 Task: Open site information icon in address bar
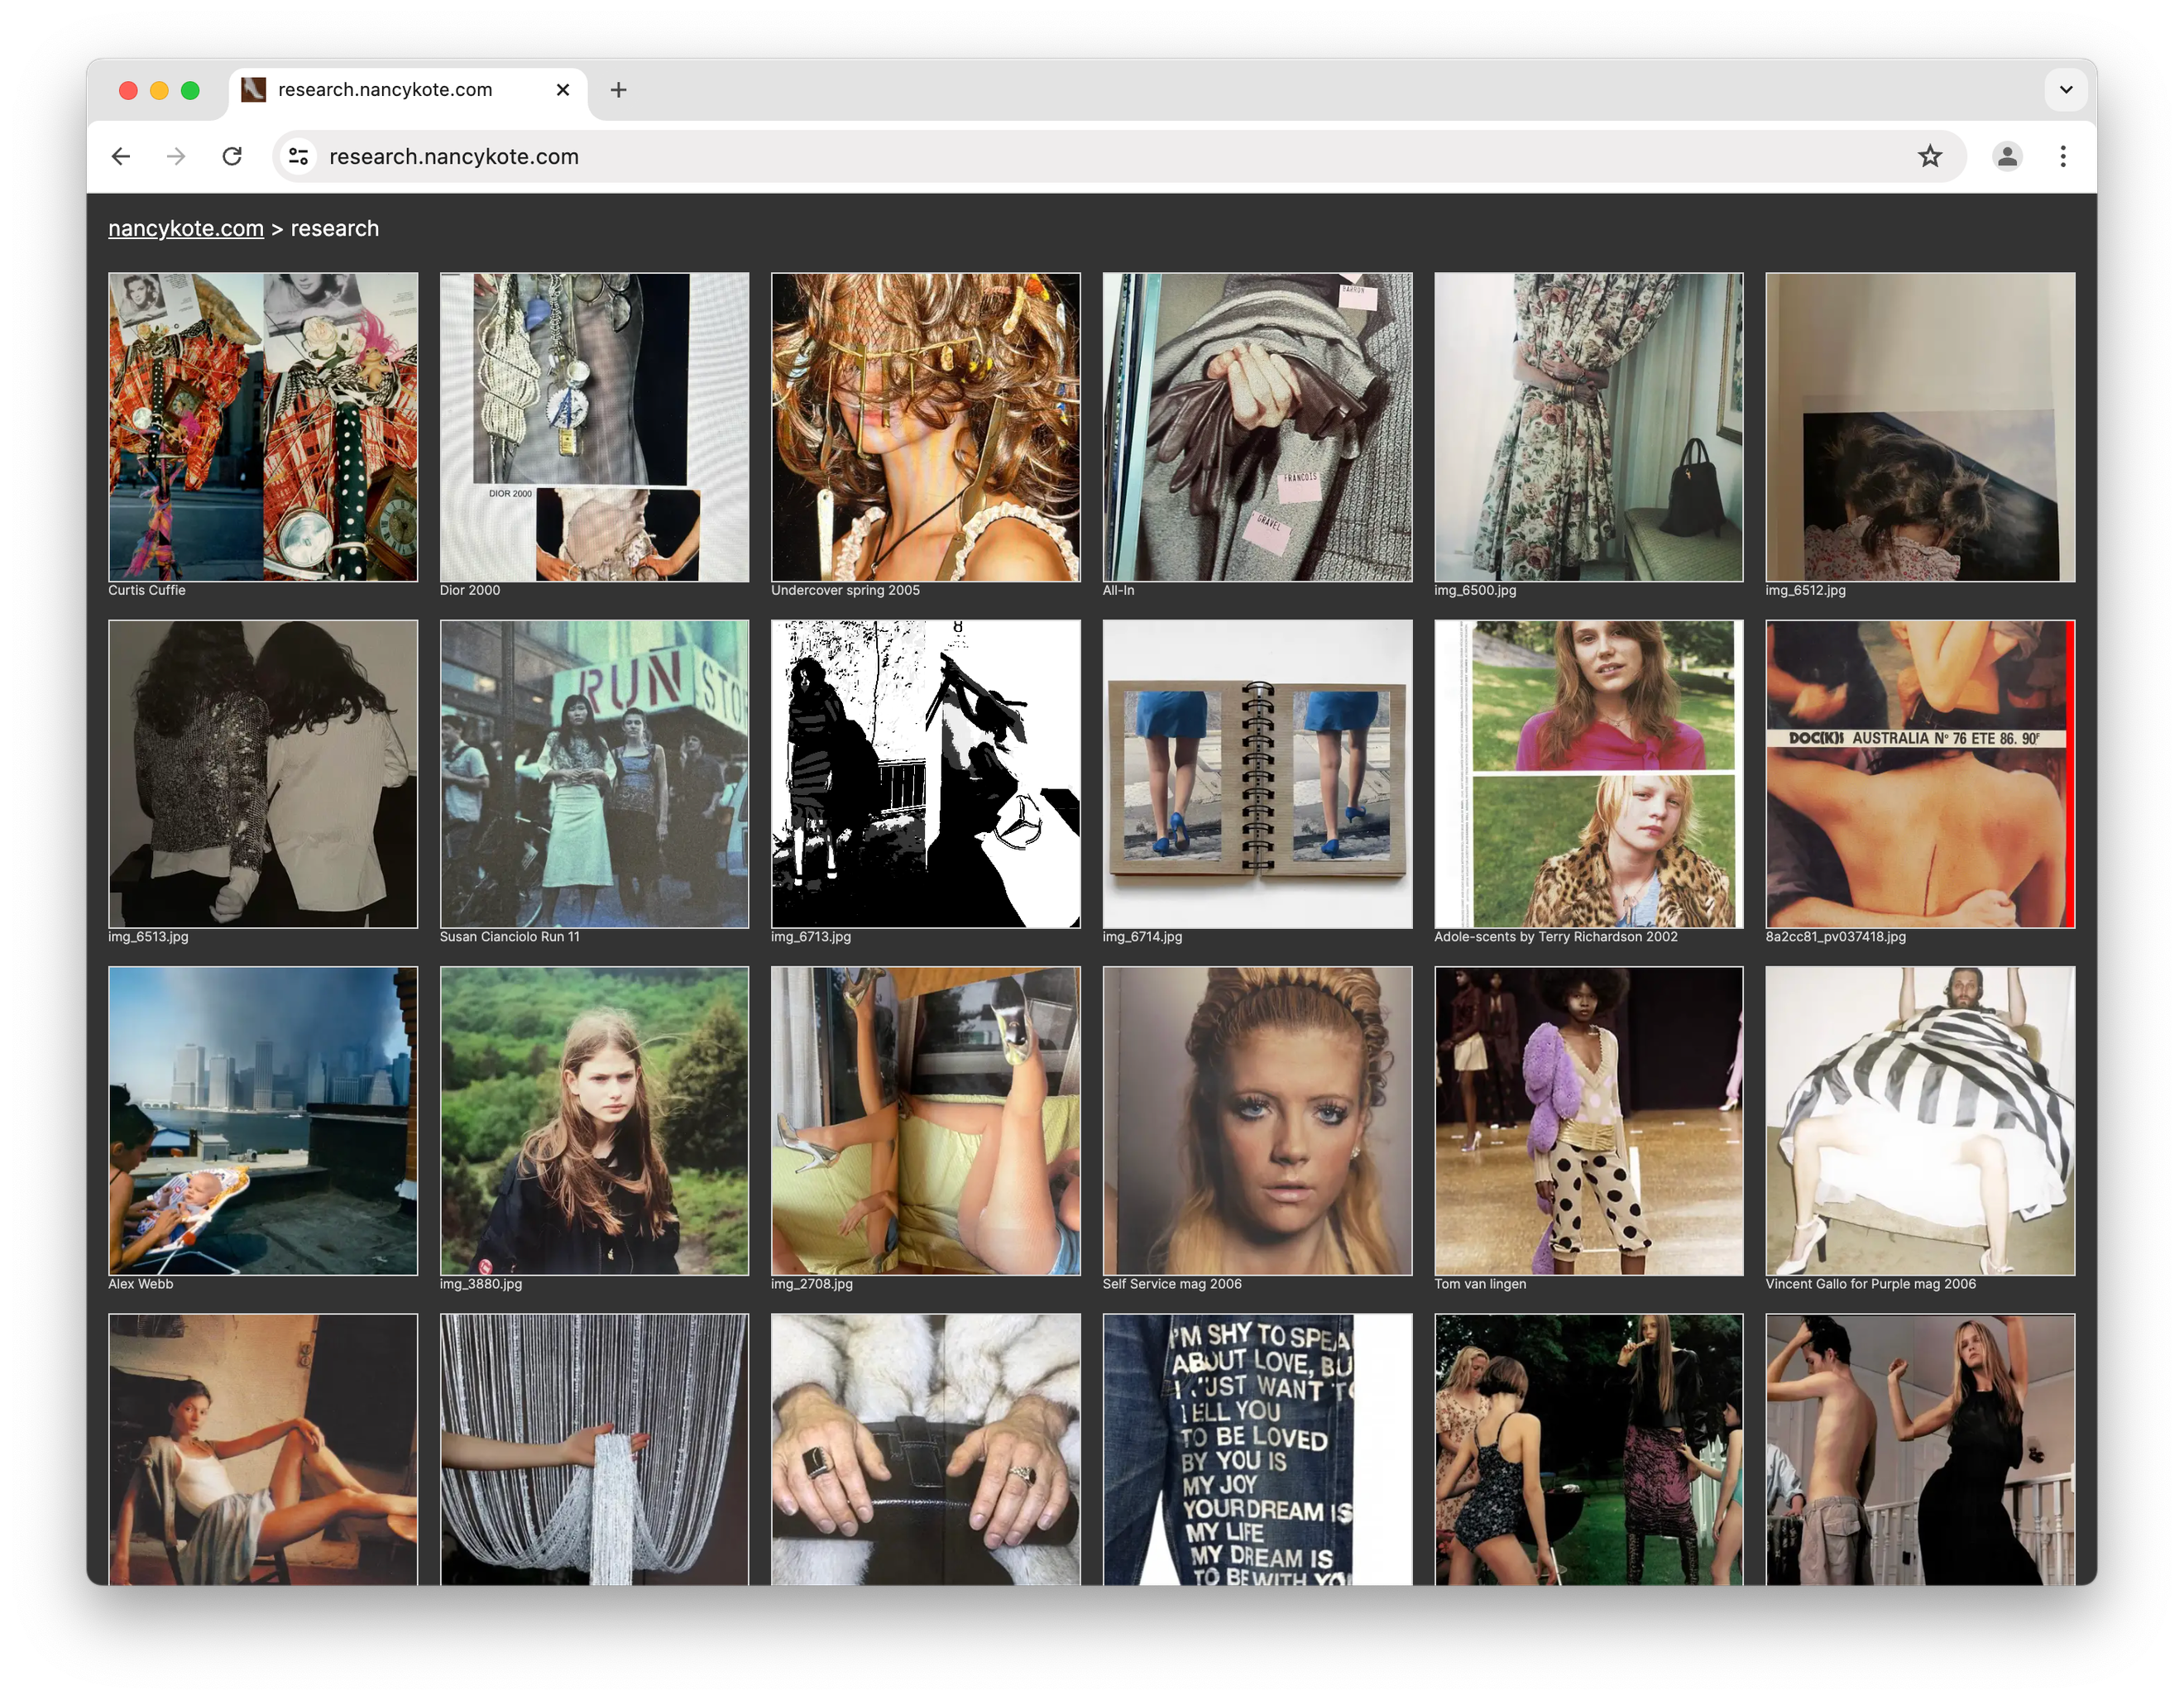tap(298, 156)
